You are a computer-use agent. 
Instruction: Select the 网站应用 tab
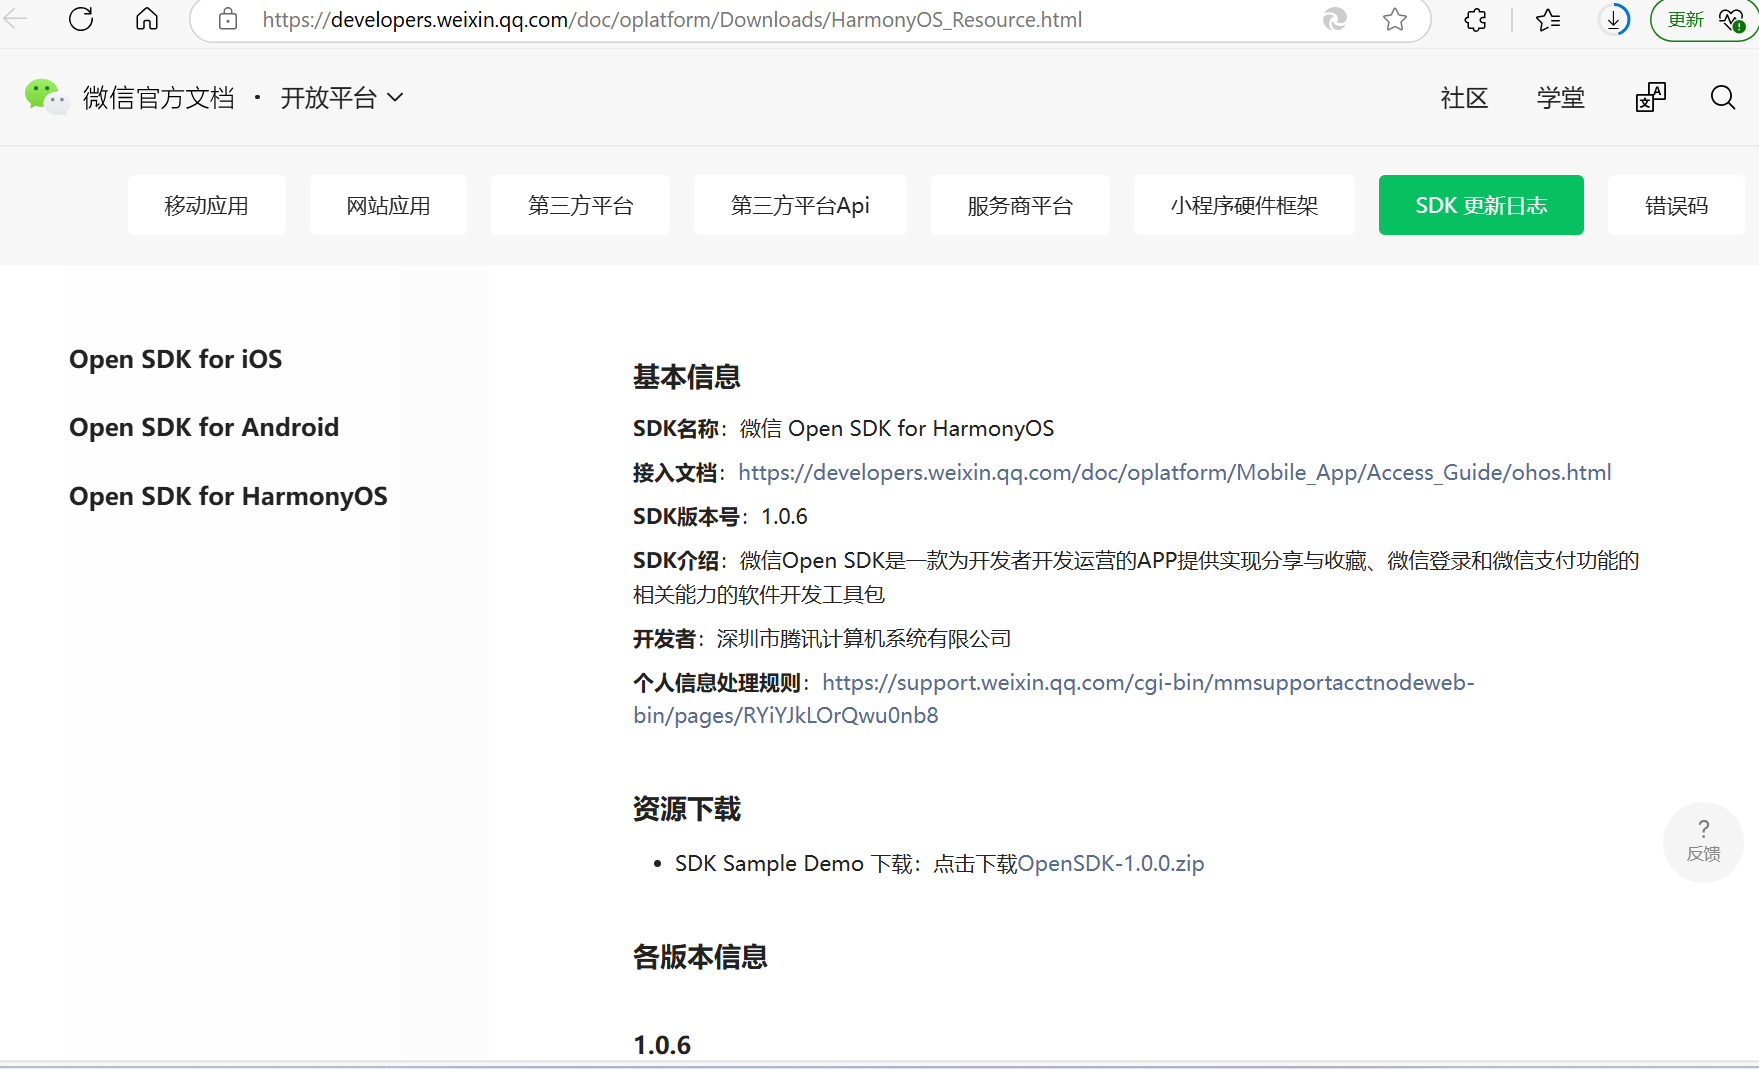coord(388,205)
